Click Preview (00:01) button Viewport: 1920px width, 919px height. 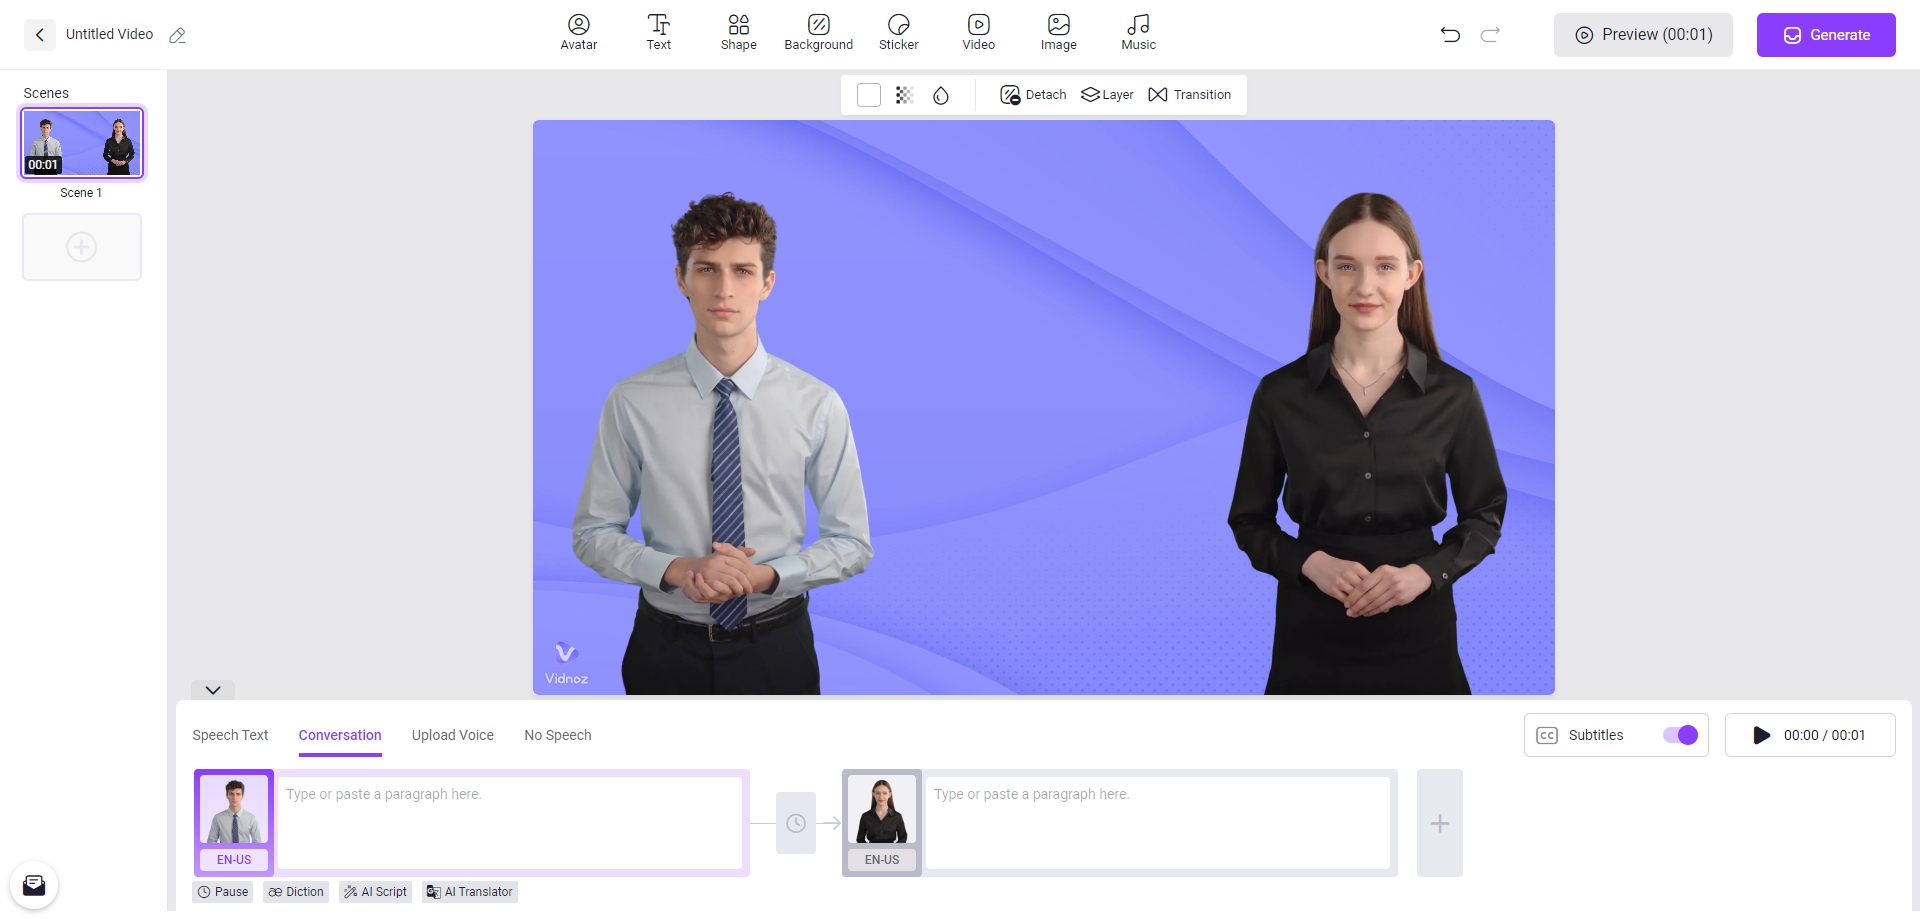(x=1643, y=35)
